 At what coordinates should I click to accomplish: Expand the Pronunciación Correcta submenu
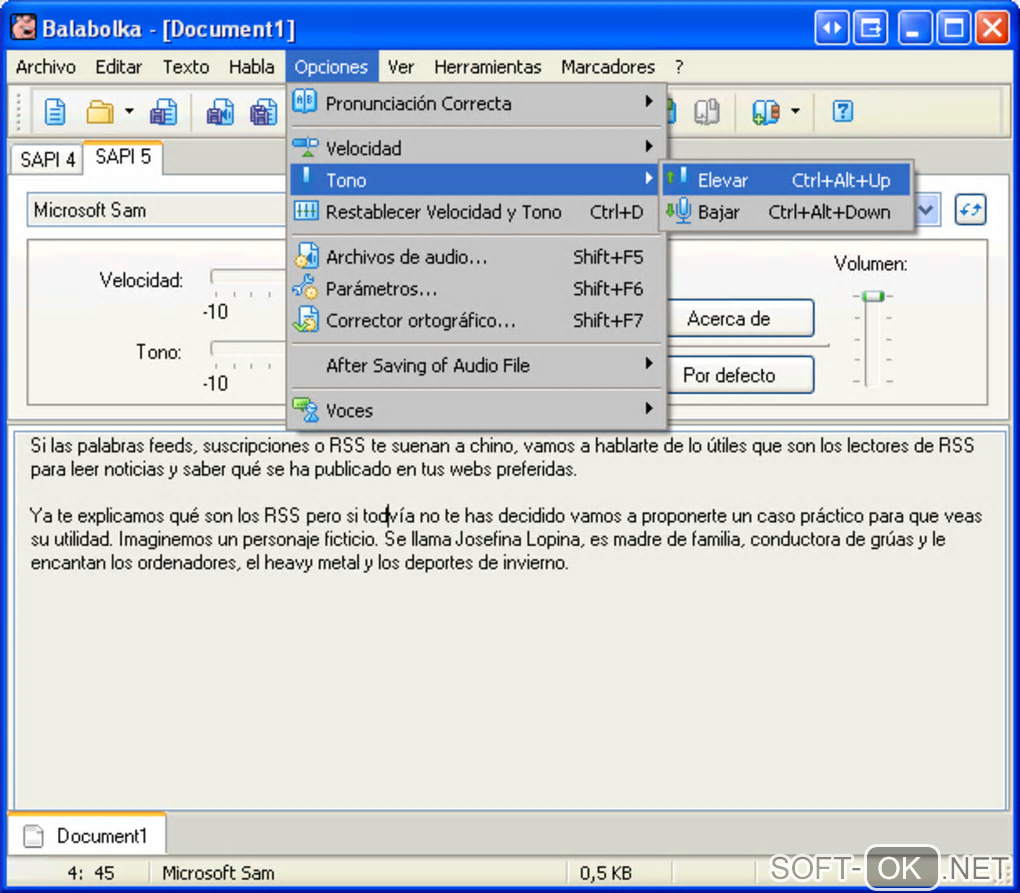tap(474, 103)
